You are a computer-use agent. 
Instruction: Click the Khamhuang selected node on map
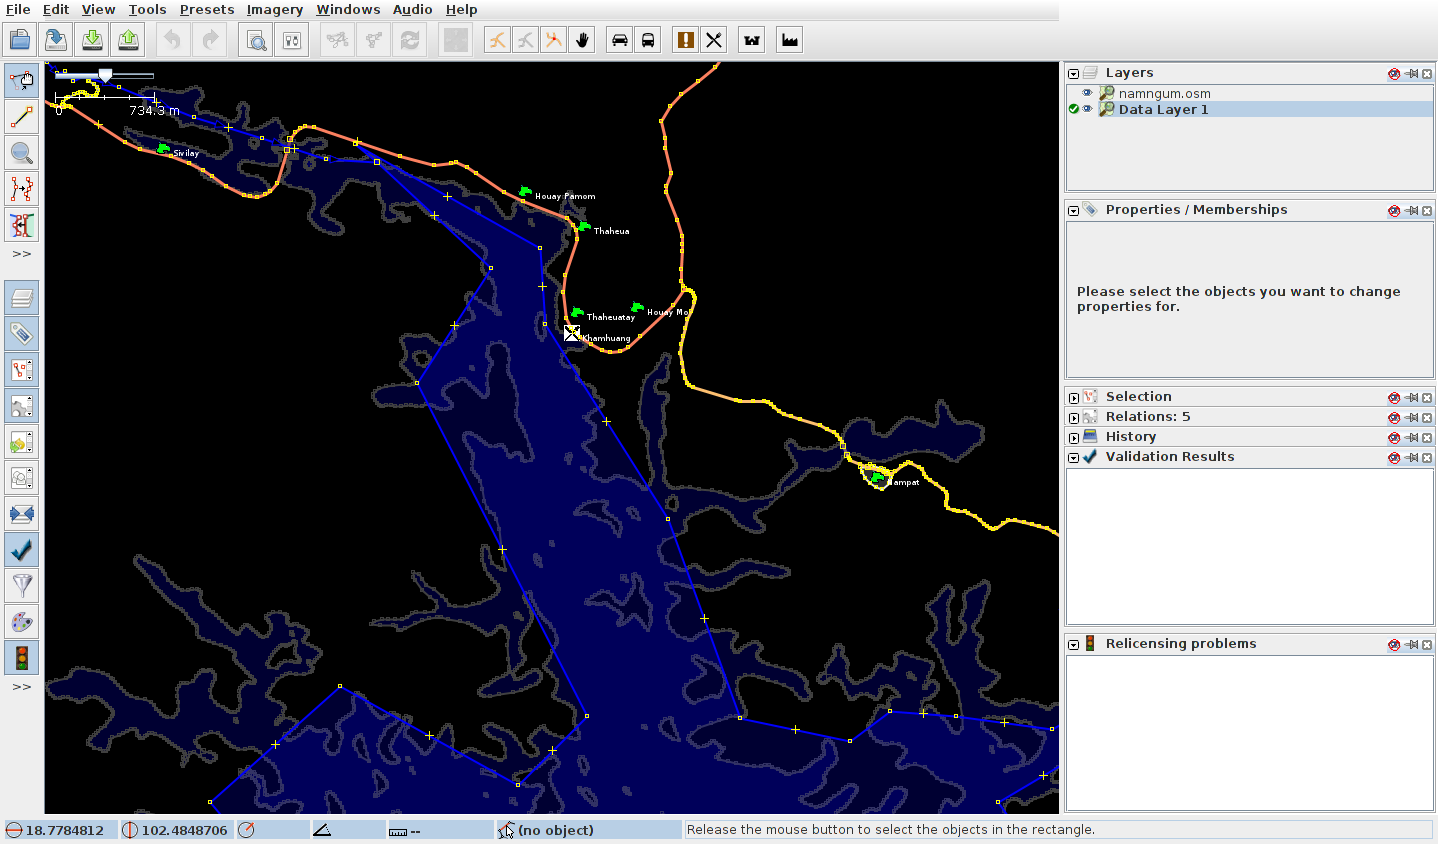tap(571, 333)
